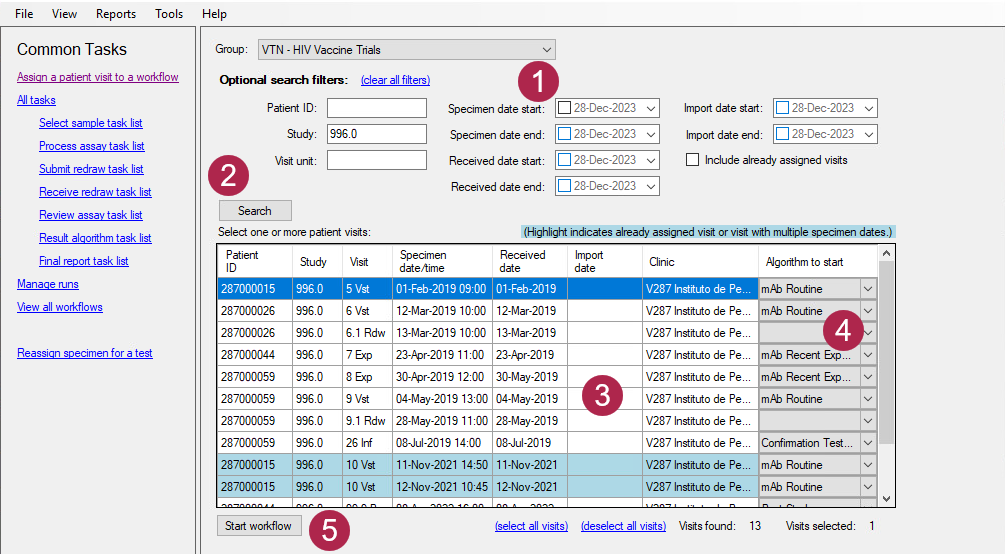Open calendar arrow for Specimen date end
This screenshot has width=1005, height=554.
(651, 134)
